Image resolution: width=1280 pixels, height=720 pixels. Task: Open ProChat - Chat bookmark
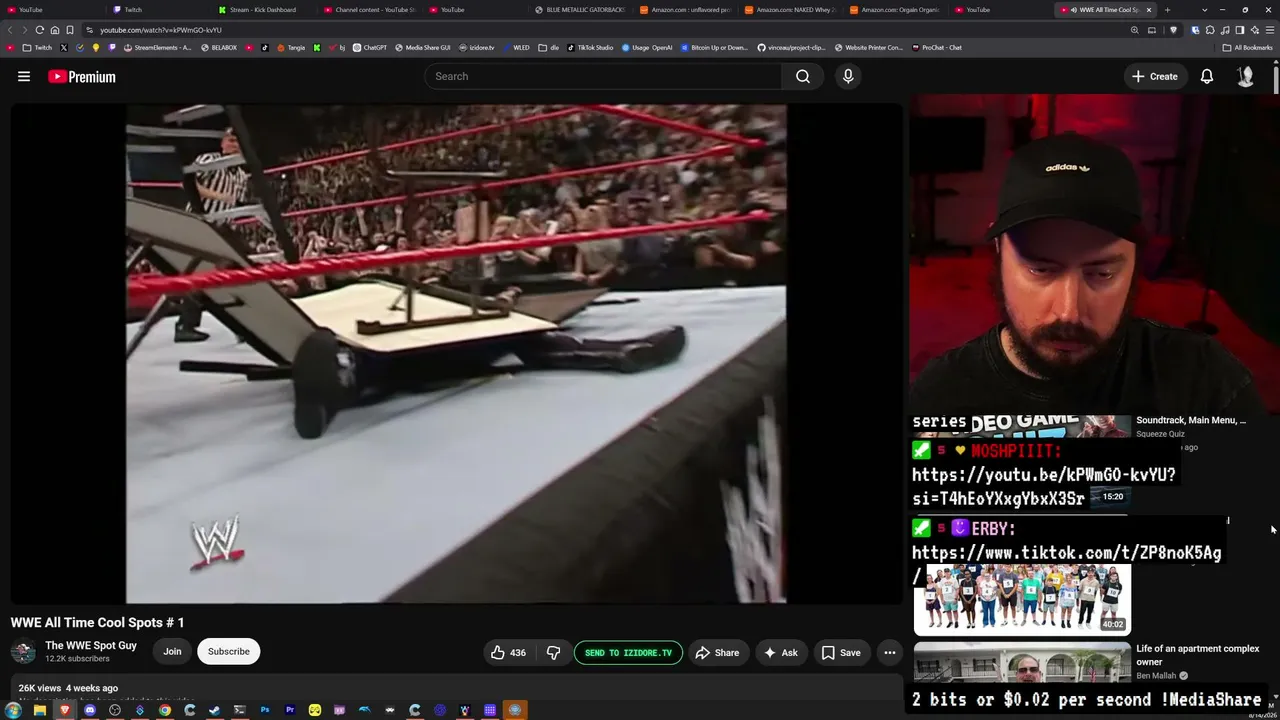tap(936, 47)
